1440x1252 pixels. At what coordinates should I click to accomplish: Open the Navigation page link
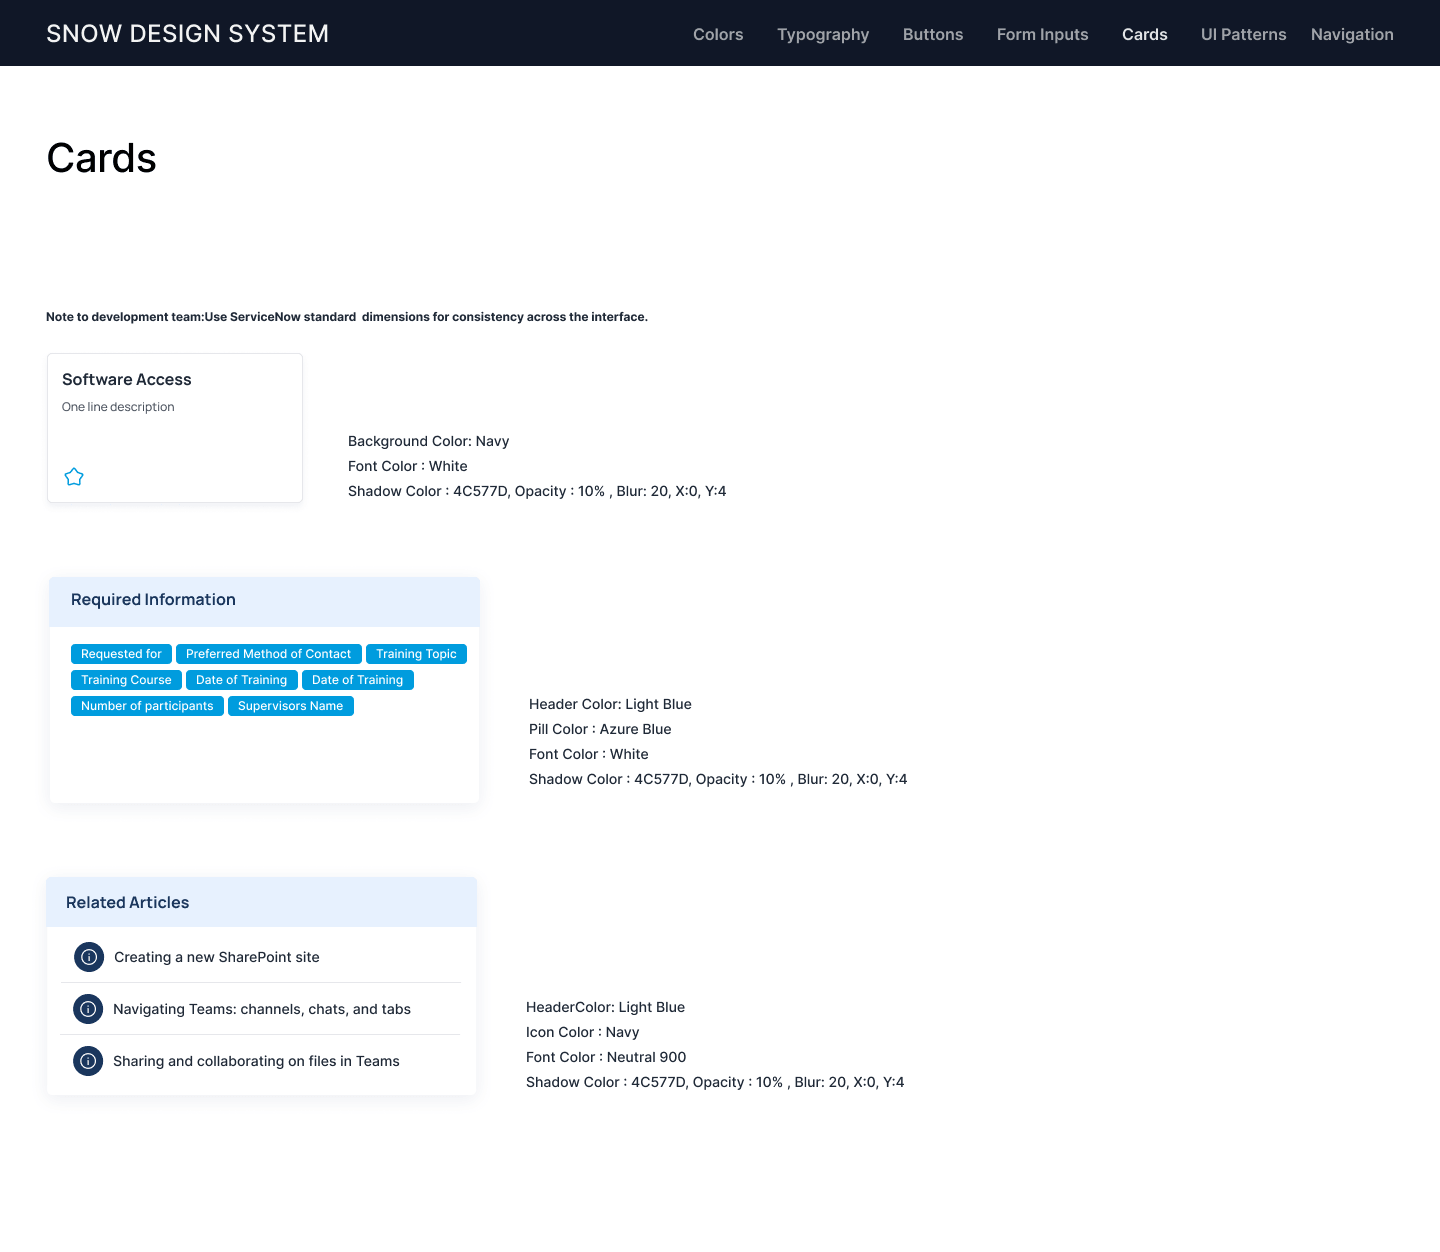point(1351,34)
